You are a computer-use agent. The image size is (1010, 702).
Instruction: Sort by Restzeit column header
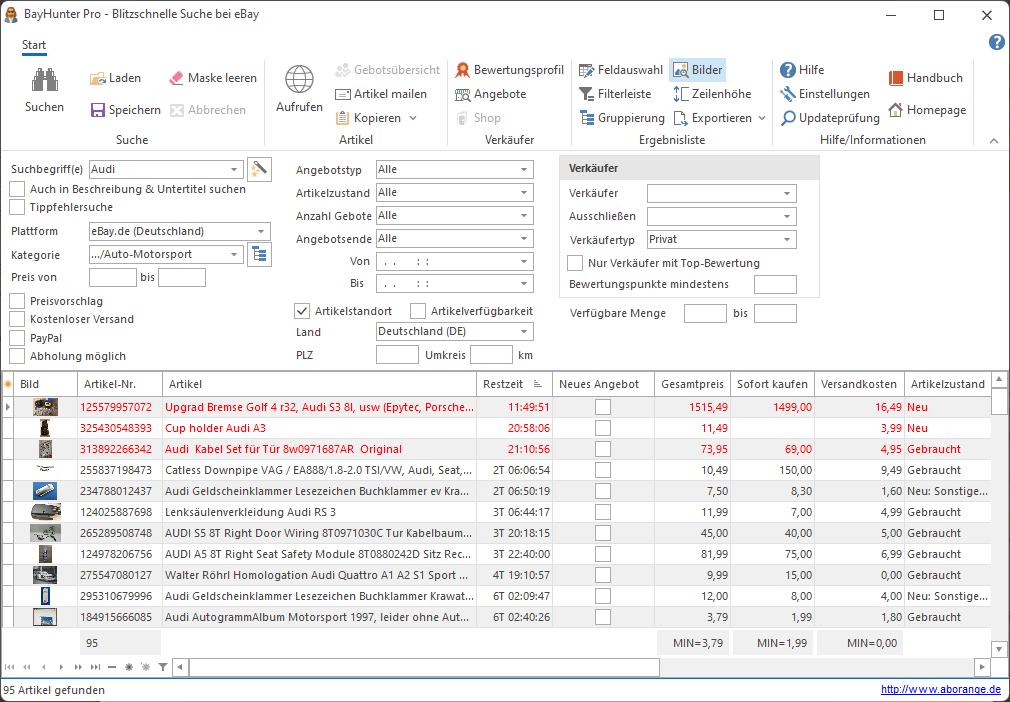[x=514, y=384]
